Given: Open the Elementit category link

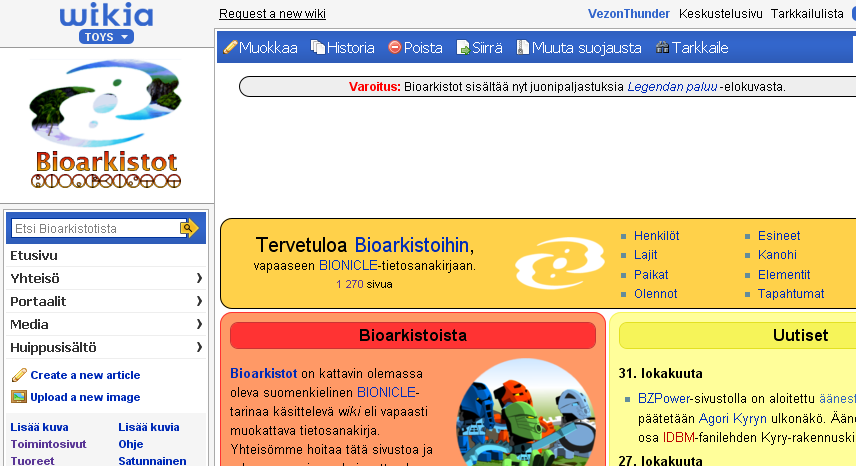Looking at the screenshot, I should click(784, 274).
